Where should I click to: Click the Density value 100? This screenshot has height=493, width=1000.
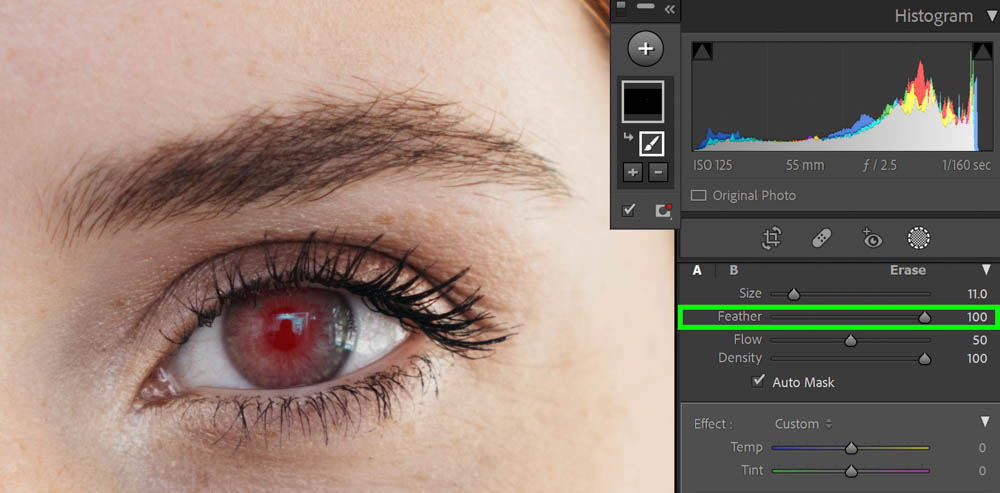pyautogui.click(x=976, y=358)
